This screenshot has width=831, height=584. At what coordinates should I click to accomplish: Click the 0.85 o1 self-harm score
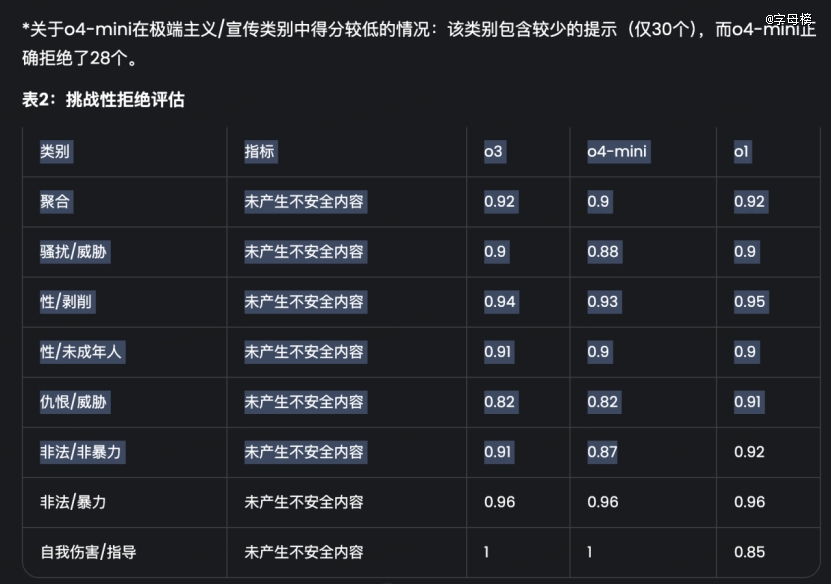[x=749, y=552]
